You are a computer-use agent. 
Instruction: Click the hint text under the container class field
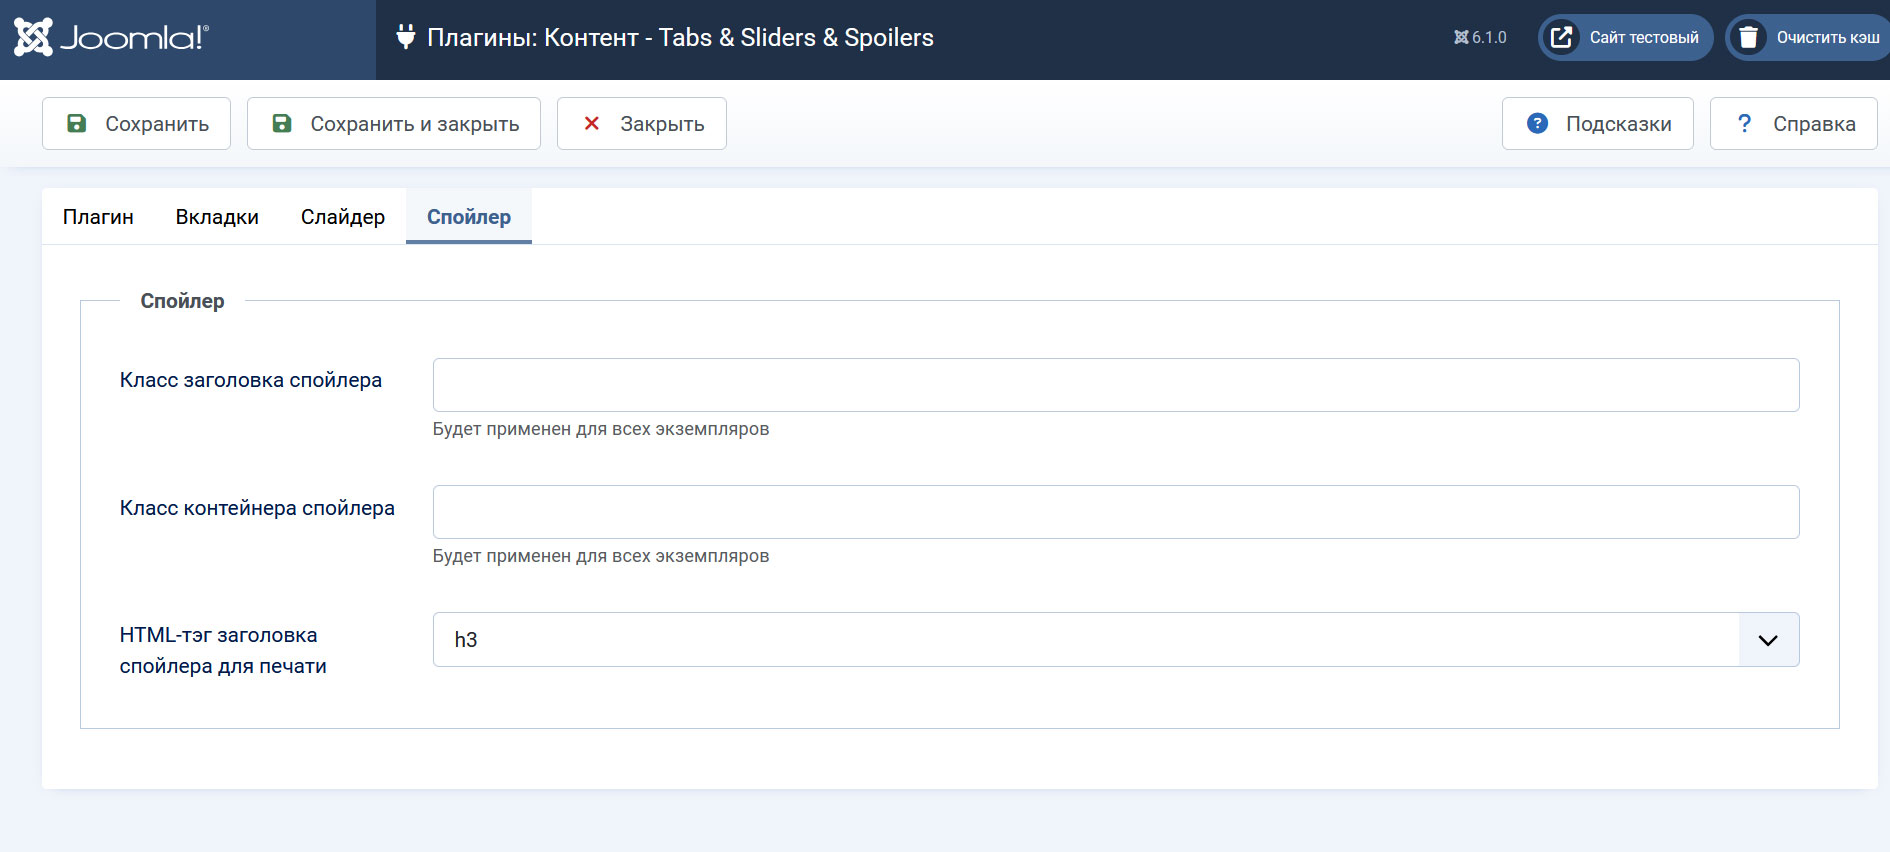click(x=601, y=556)
